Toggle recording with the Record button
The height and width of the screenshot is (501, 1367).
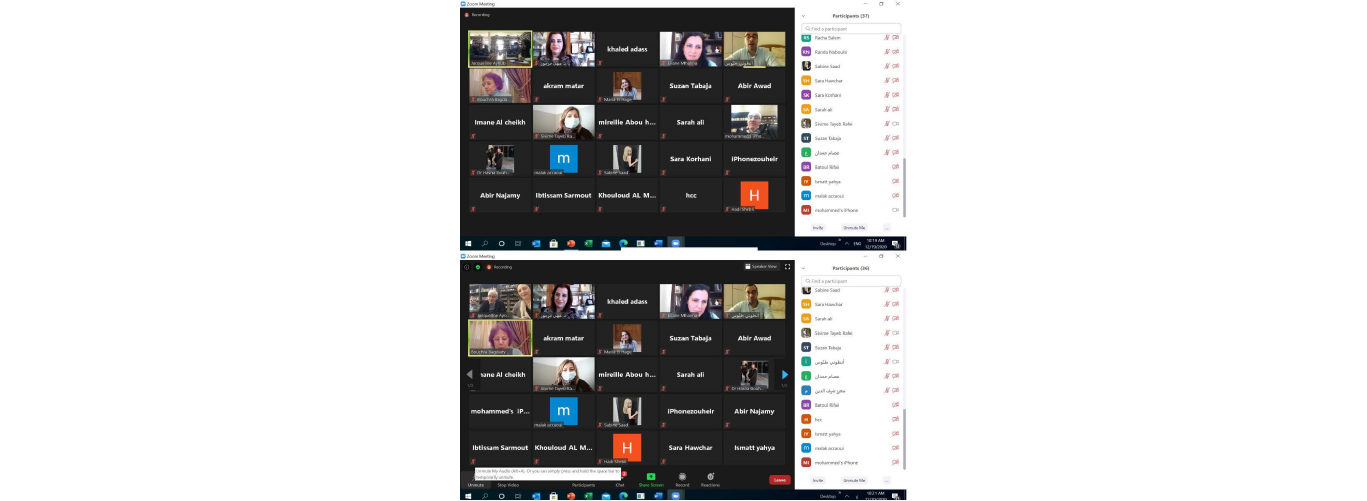click(682, 478)
